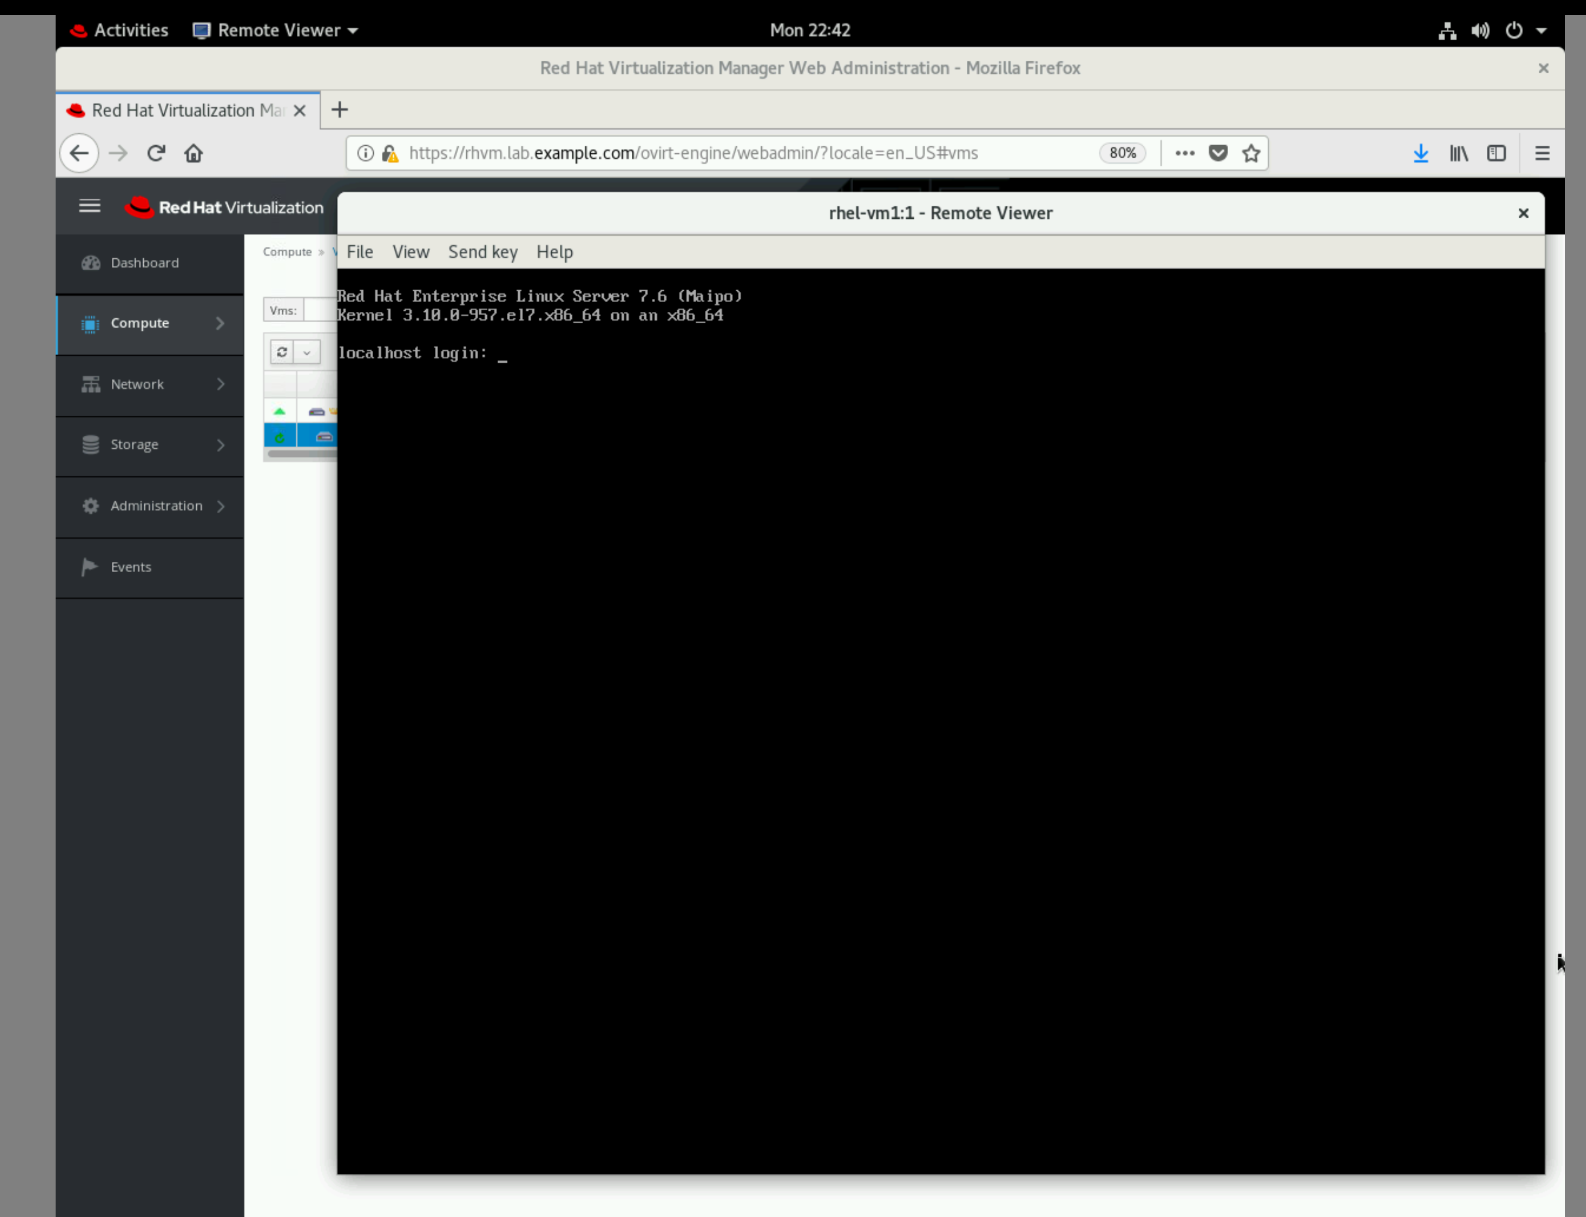Image resolution: width=1586 pixels, height=1217 pixels.
Task: Open the Help menu in Remote Viewer
Action: coord(555,252)
